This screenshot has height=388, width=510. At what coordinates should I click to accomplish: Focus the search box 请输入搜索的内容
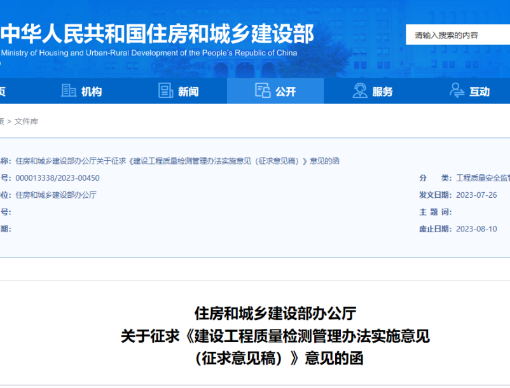point(458,35)
